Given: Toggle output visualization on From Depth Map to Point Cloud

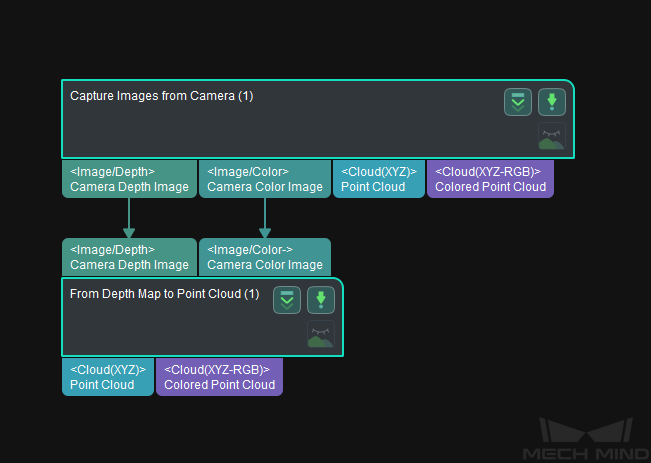Looking at the screenshot, I should coord(320,336).
